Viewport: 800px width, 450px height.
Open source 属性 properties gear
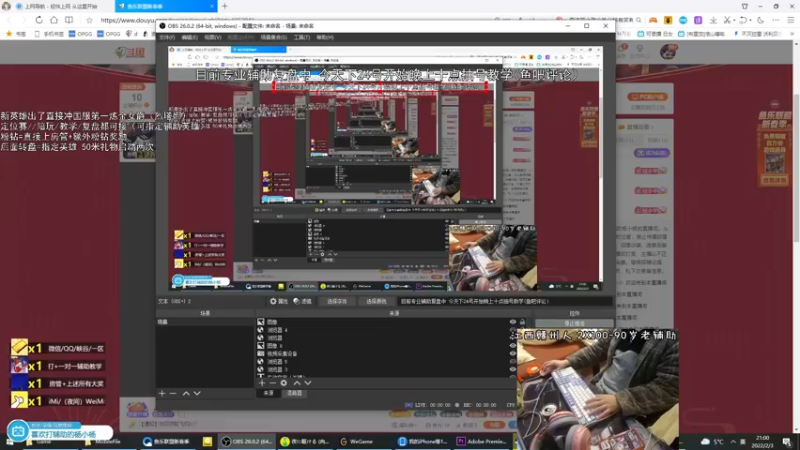(x=279, y=302)
